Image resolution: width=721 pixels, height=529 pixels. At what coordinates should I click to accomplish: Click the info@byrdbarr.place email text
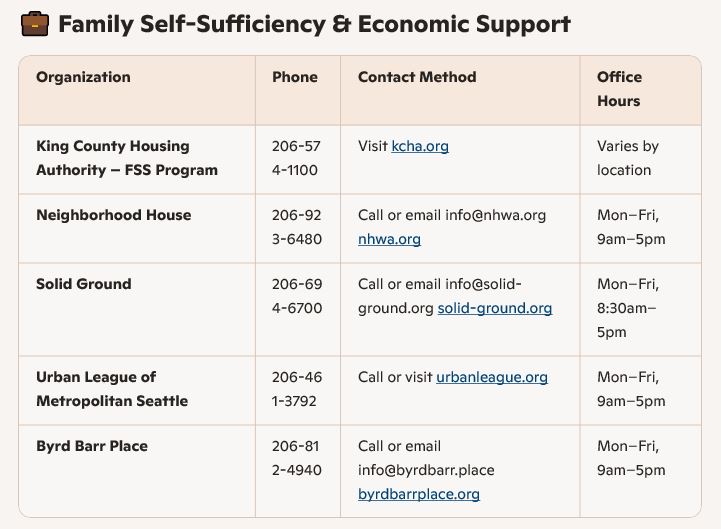tap(426, 470)
